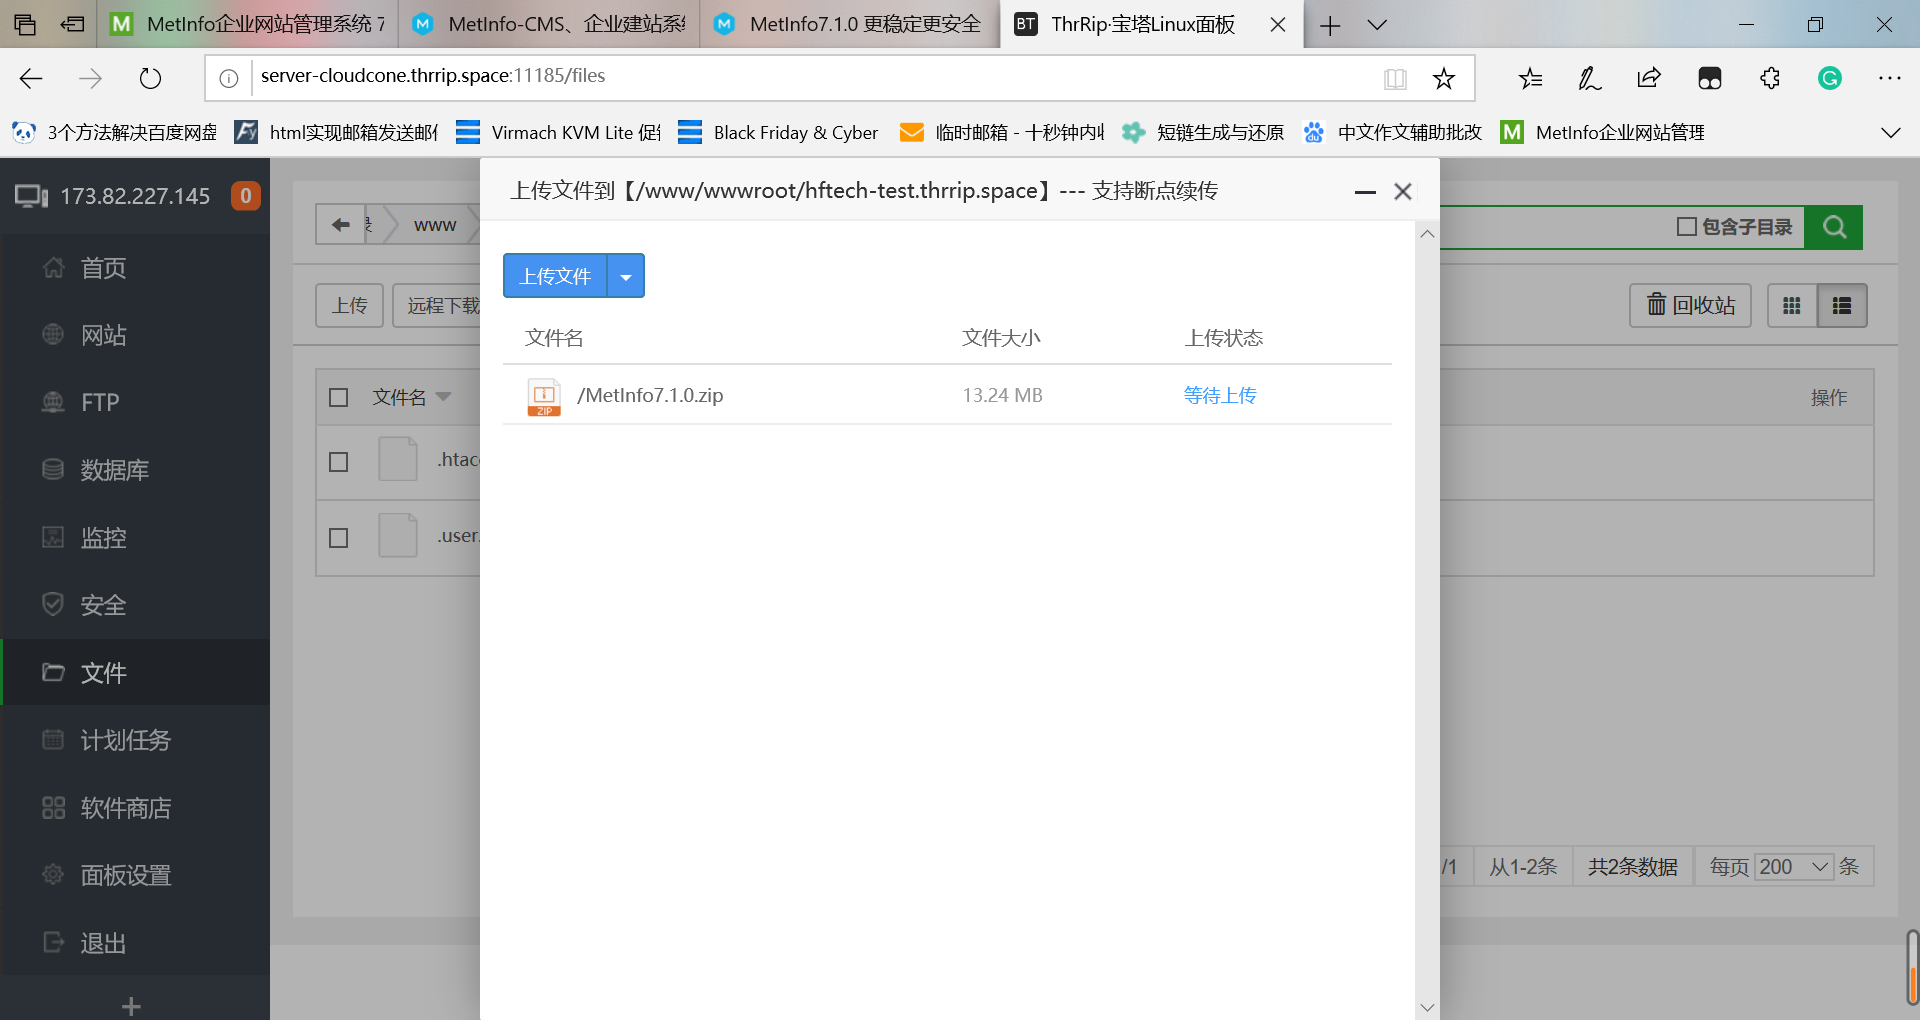The height and width of the screenshot is (1020, 1920).
Task: Click the 上传 button in the file toolbar
Action: tap(350, 306)
